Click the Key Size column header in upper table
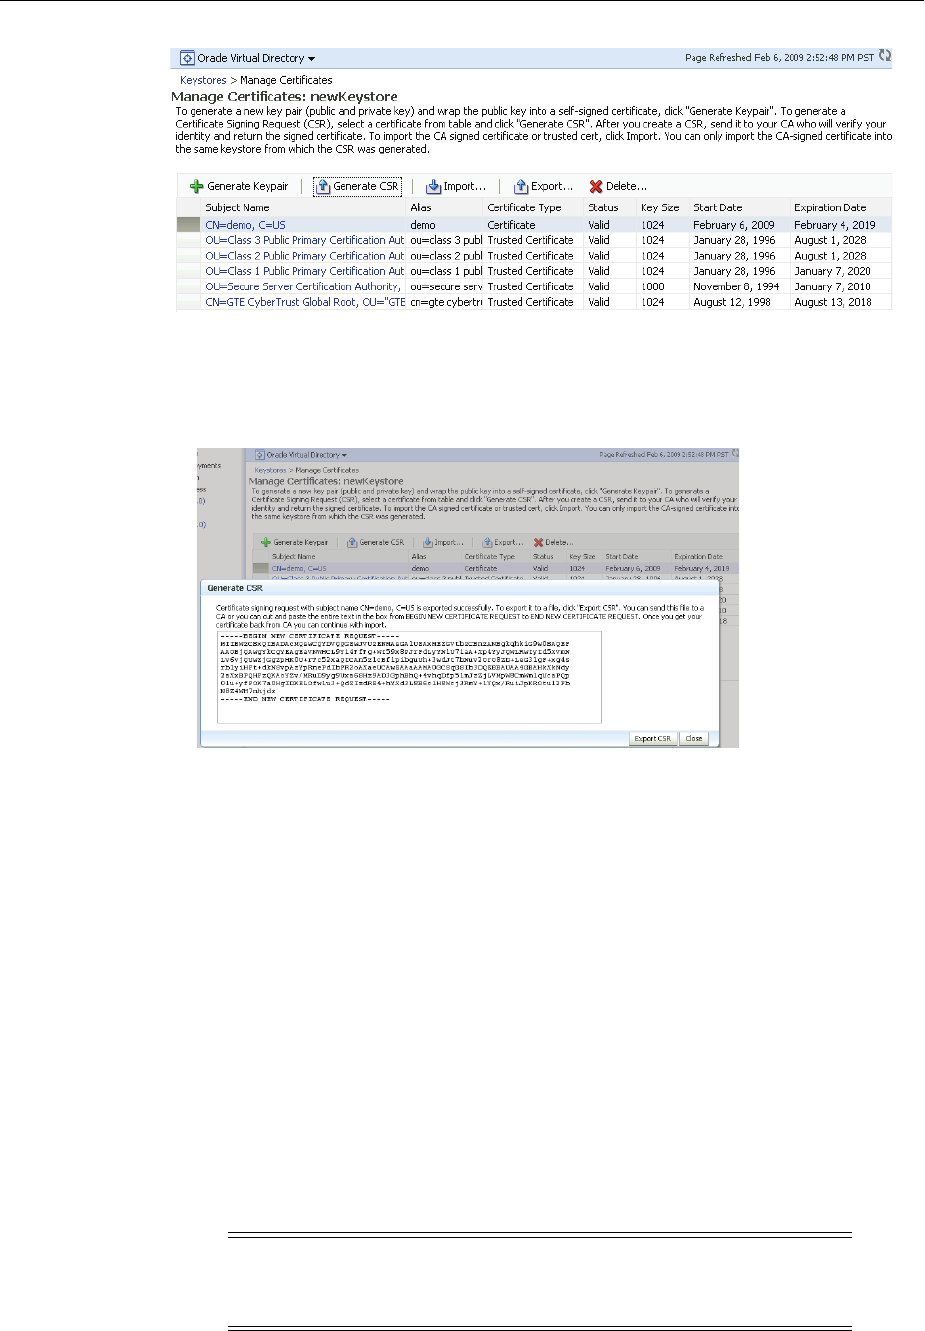 pos(660,207)
